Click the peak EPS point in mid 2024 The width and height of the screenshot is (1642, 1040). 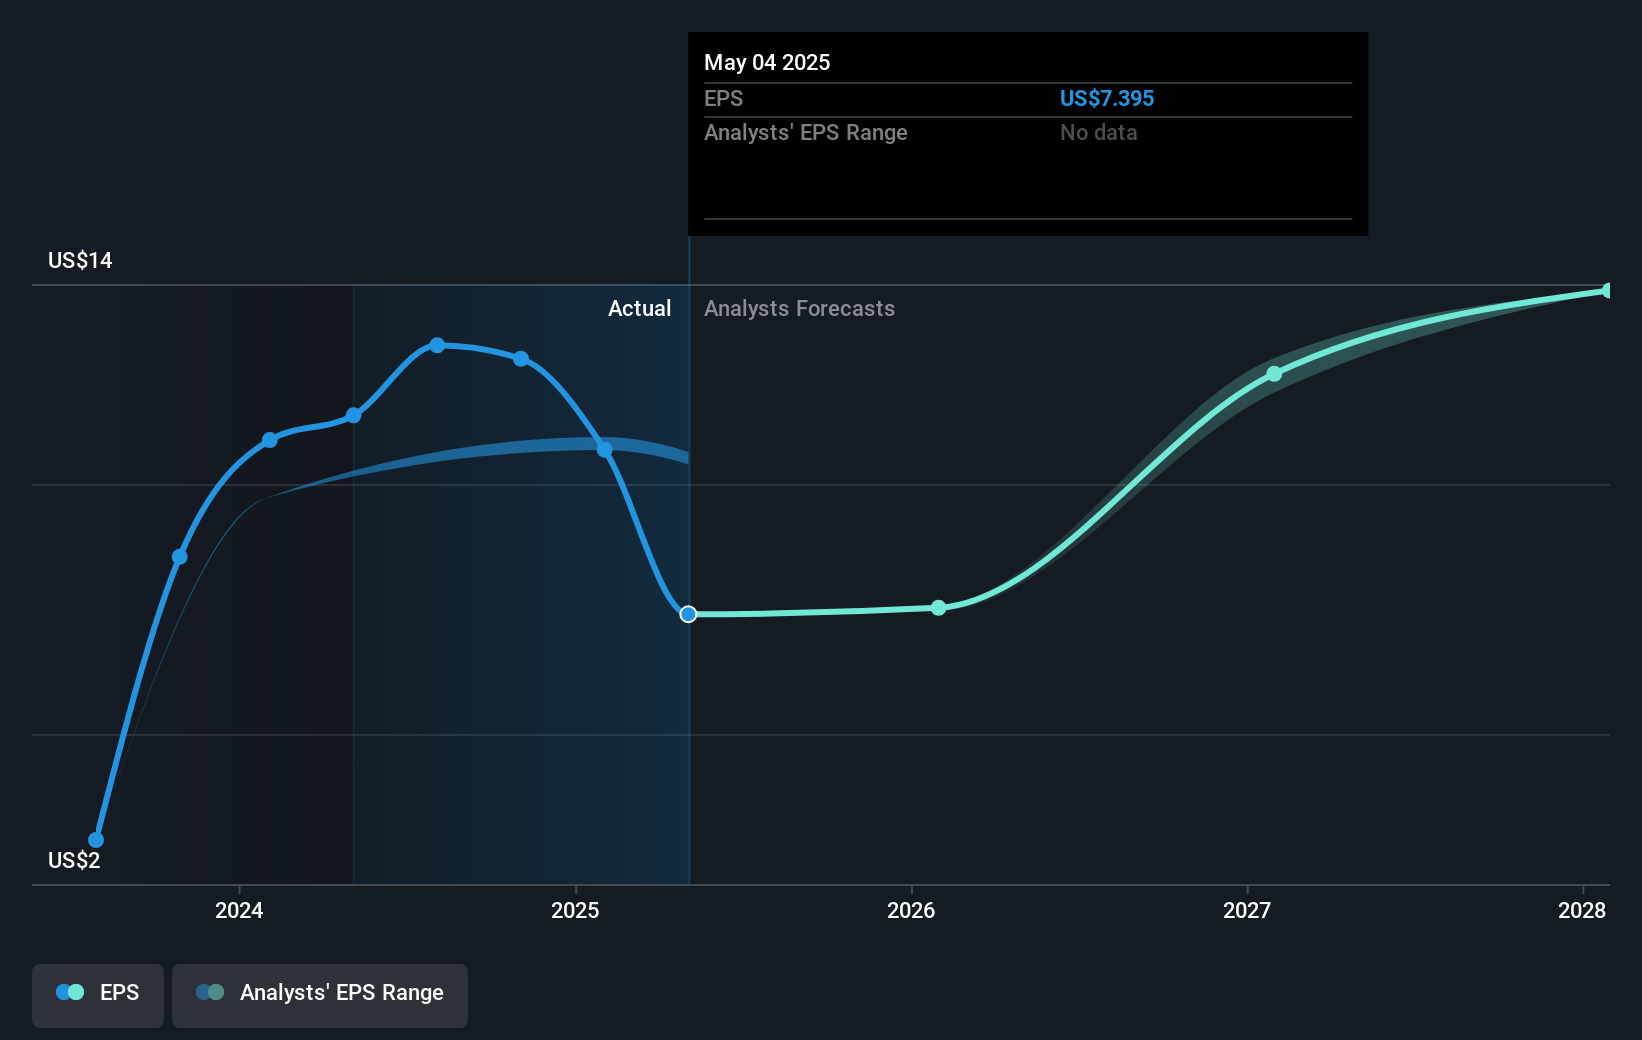pyautogui.click(x=437, y=345)
